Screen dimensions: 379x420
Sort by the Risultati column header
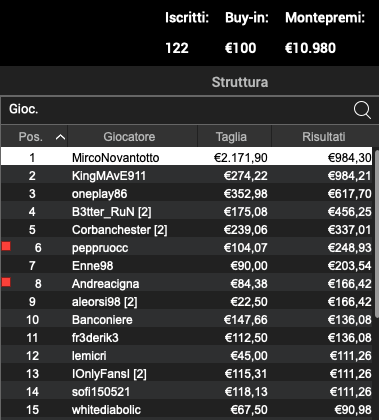click(x=323, y=136)
